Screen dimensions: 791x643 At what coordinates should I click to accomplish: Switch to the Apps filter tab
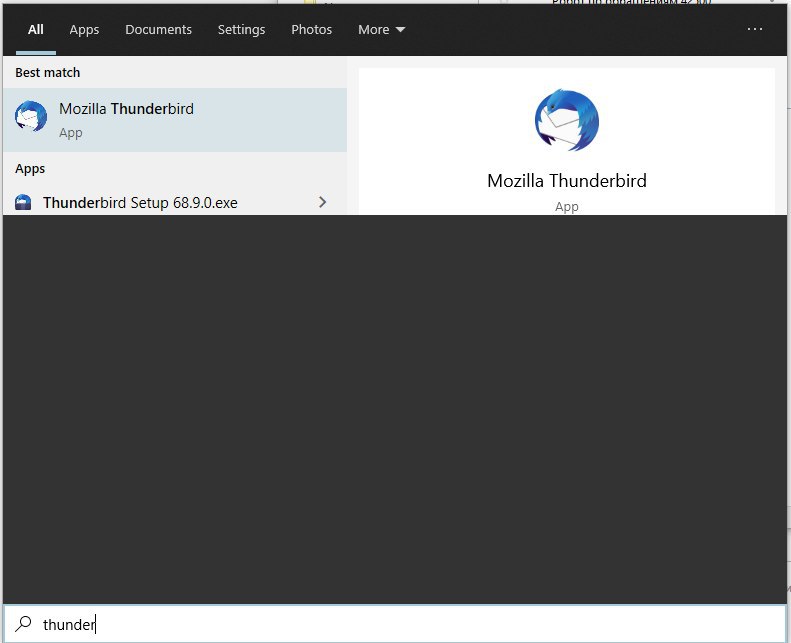pyautogui.click(x=84, y=30)
